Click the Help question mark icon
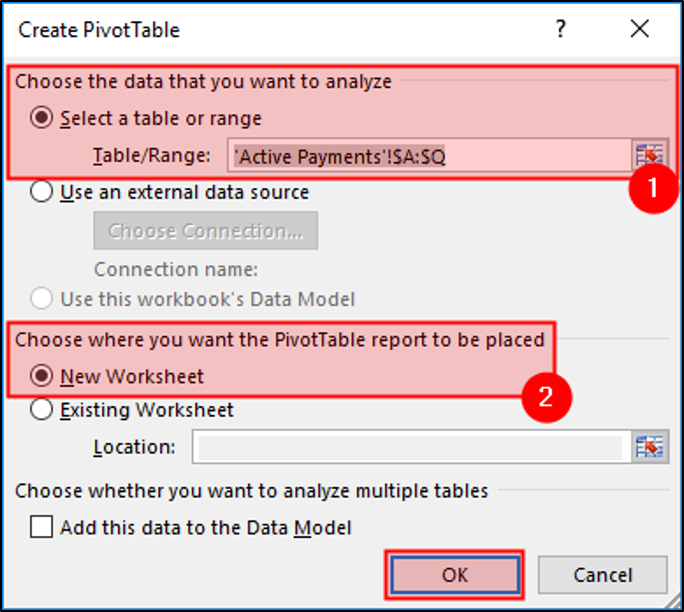 tap(562, 30)
